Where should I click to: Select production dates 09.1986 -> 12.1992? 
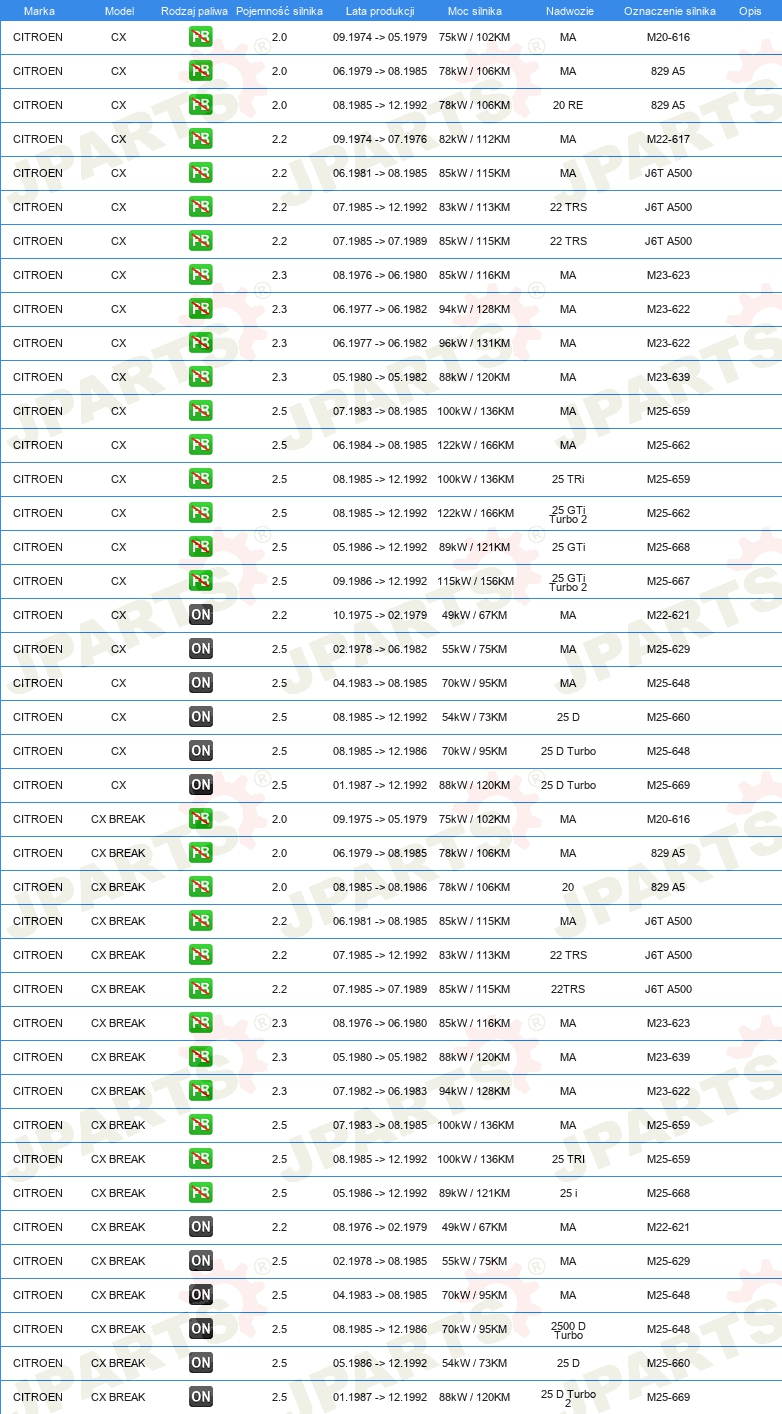coord(380,581)
